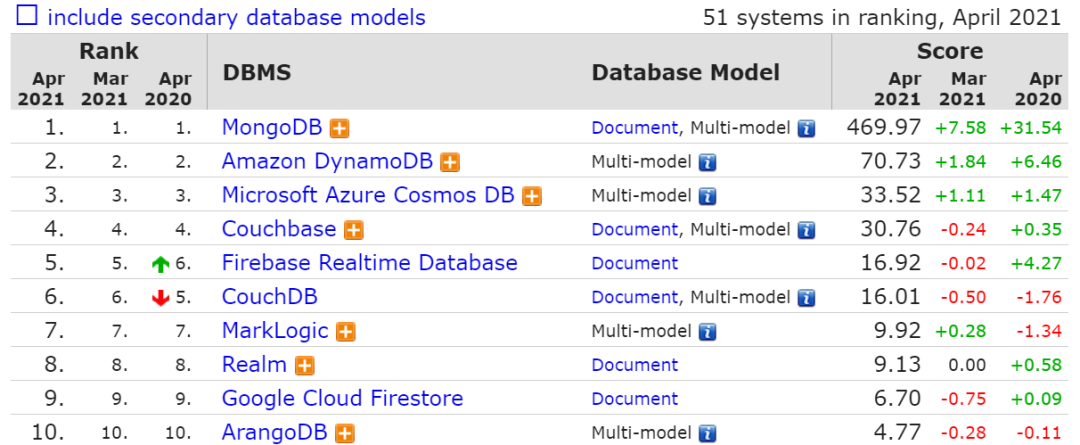
Task: Enable the include secondary database models checkbox
Action: 26,17
